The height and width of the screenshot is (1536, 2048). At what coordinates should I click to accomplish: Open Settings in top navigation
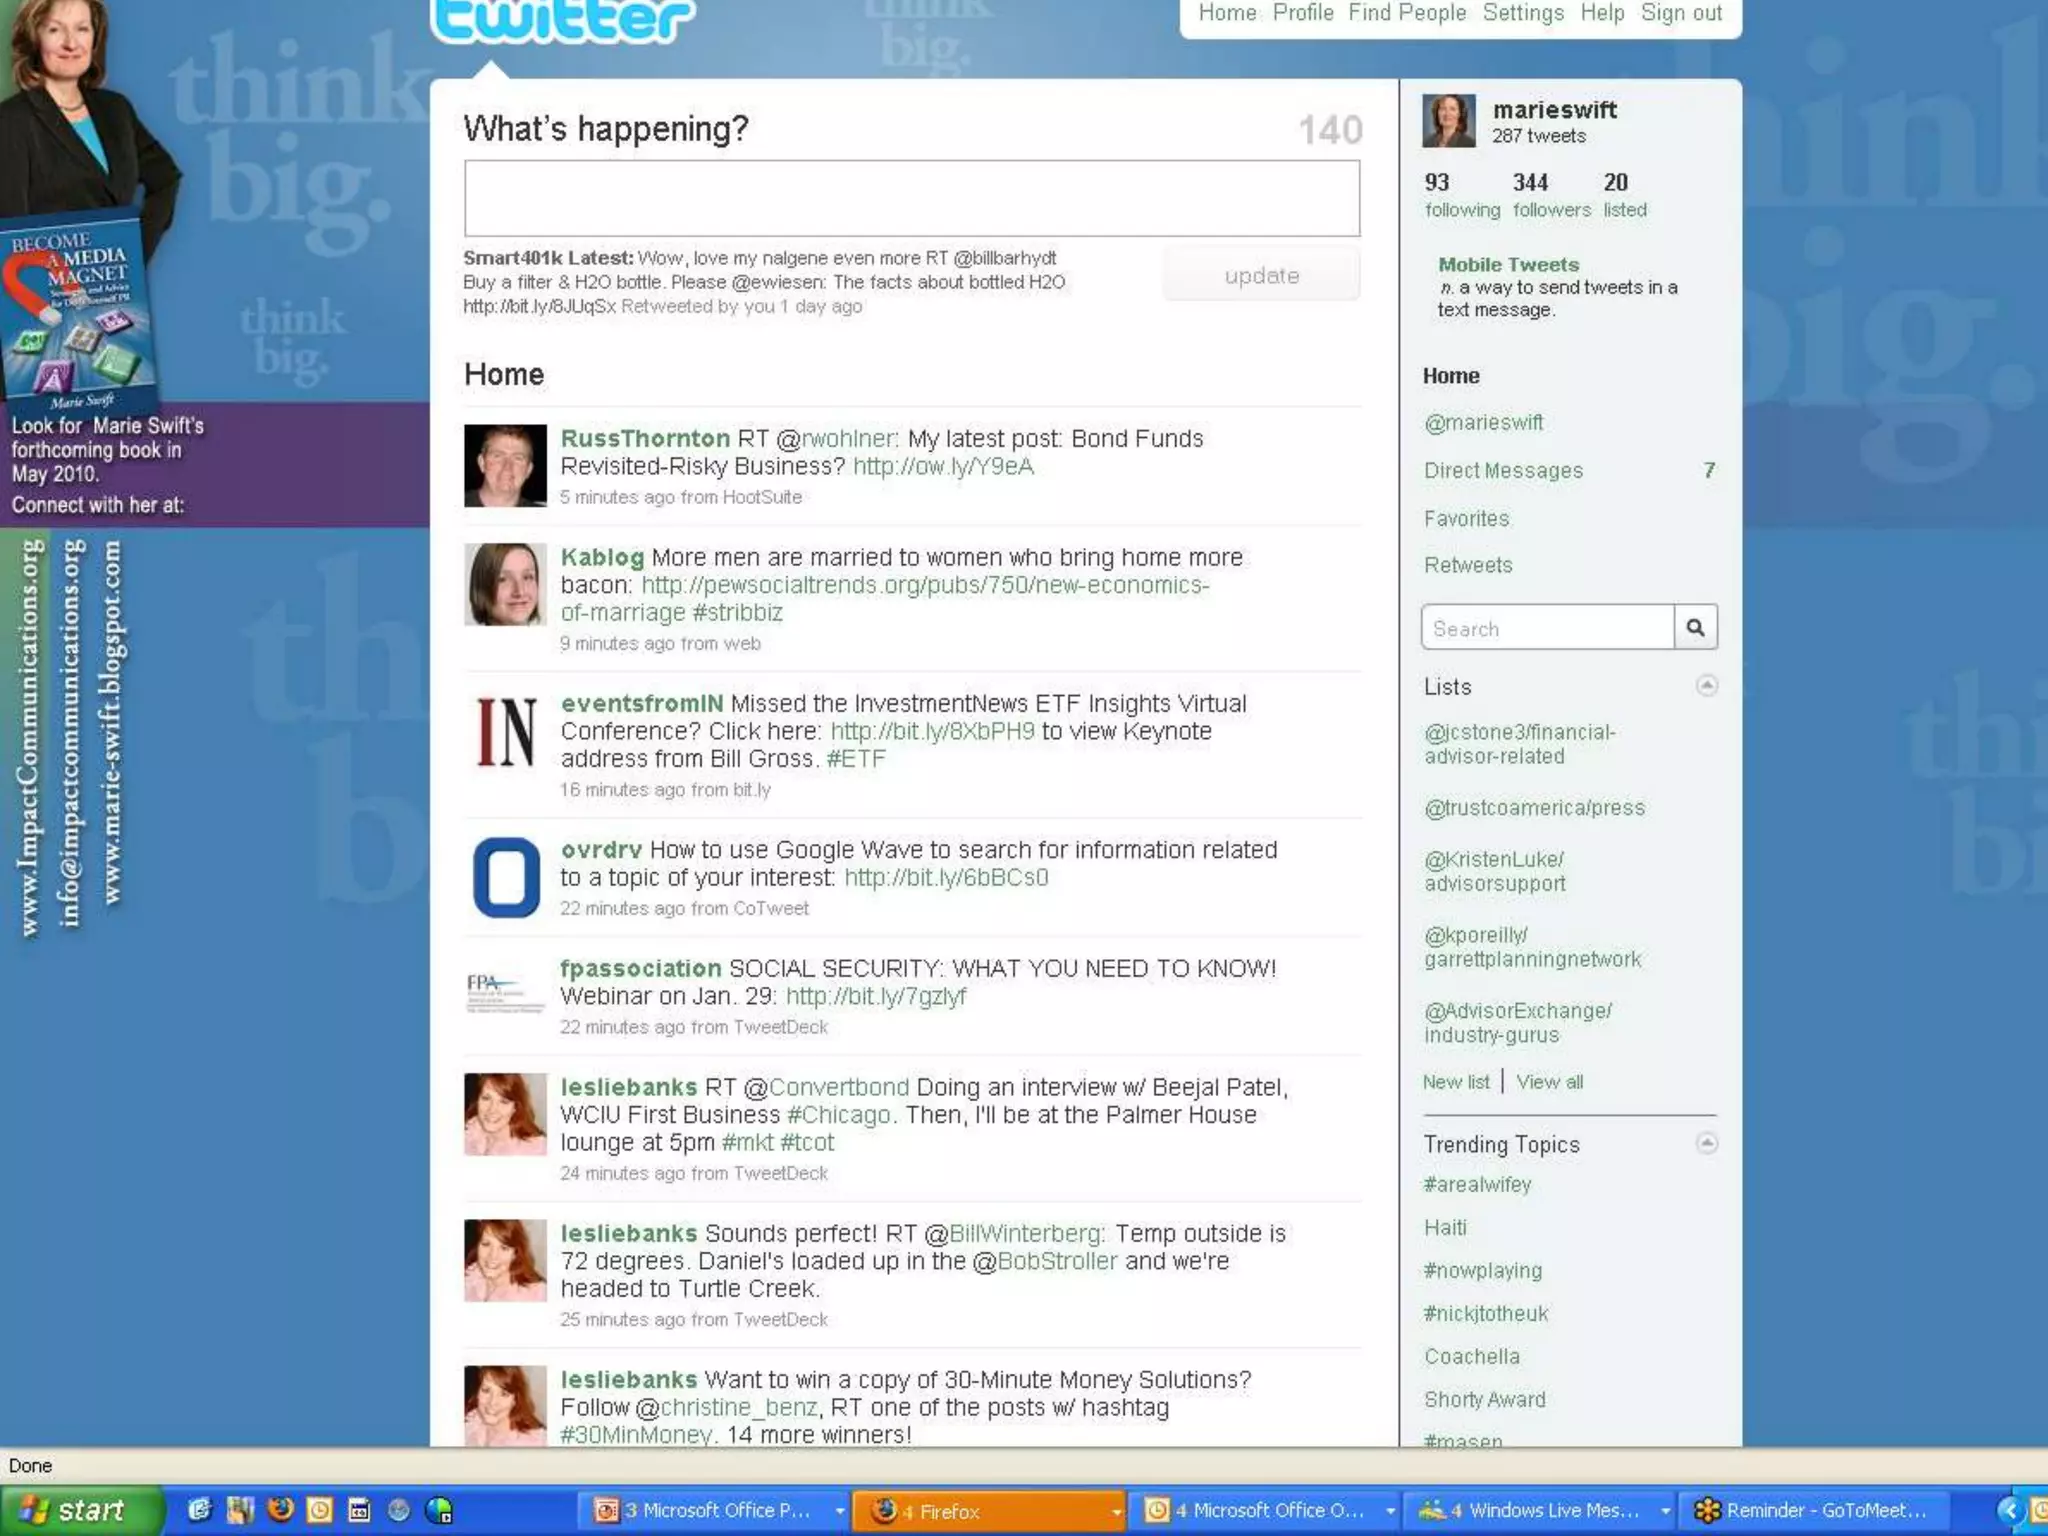coord(1523,13)
